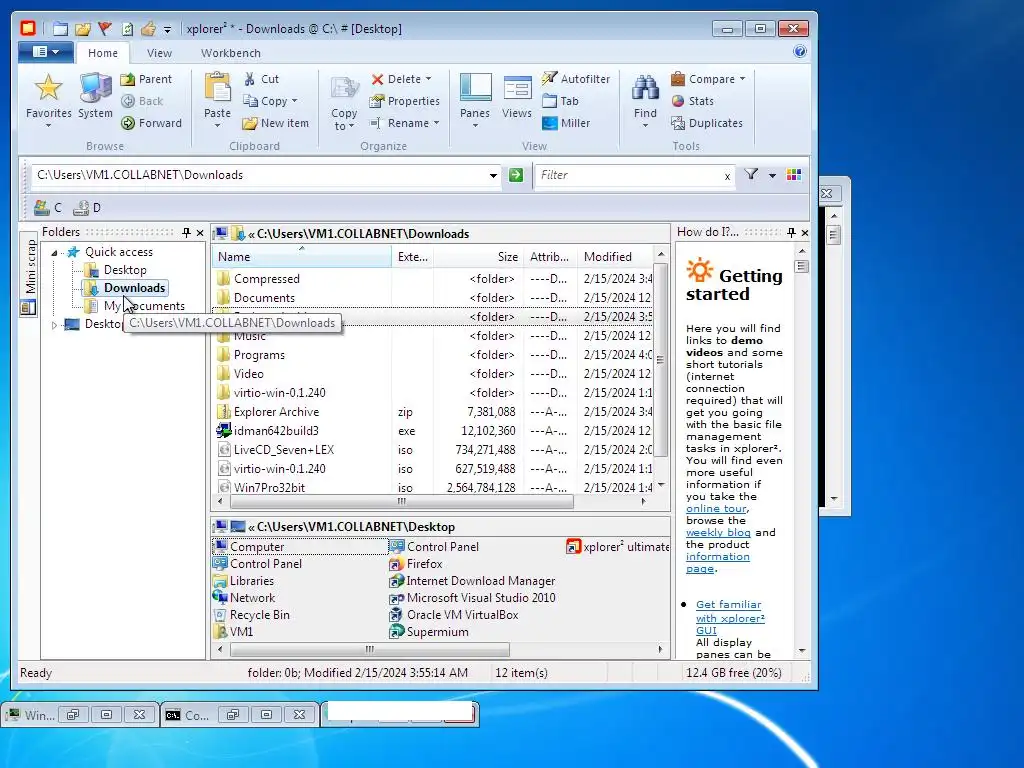The height and width of the screenshot is (768, 1024).
Task: Open Get familiar with xplorer² GUI link
Action: [729, 617]
